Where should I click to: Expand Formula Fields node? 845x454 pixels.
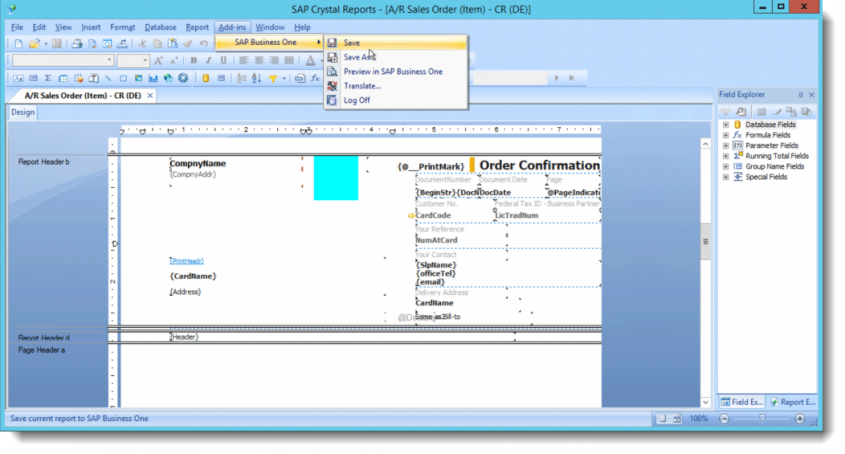[726, 135]
